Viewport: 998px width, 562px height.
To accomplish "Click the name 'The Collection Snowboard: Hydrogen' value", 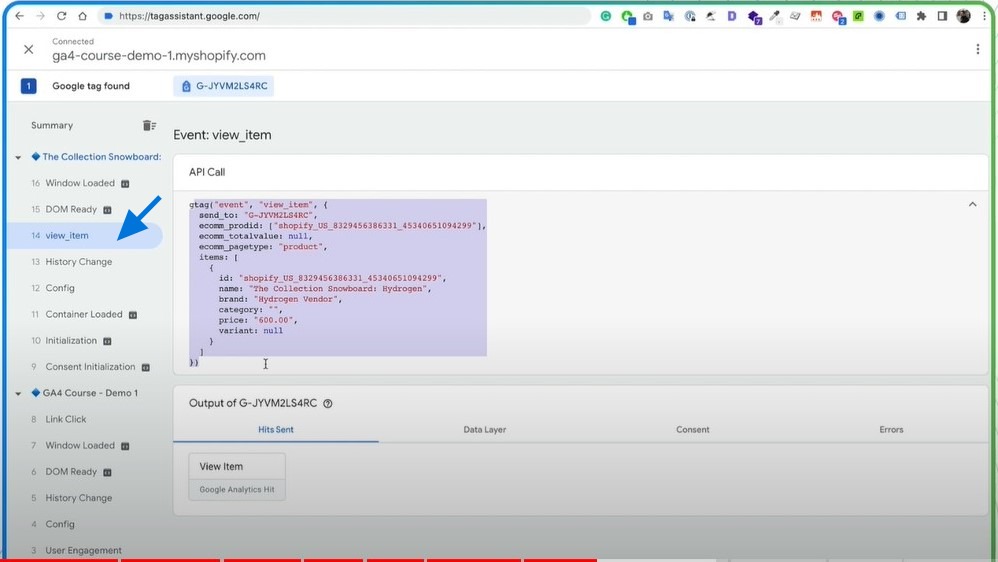I will click(x=338, y=288).
